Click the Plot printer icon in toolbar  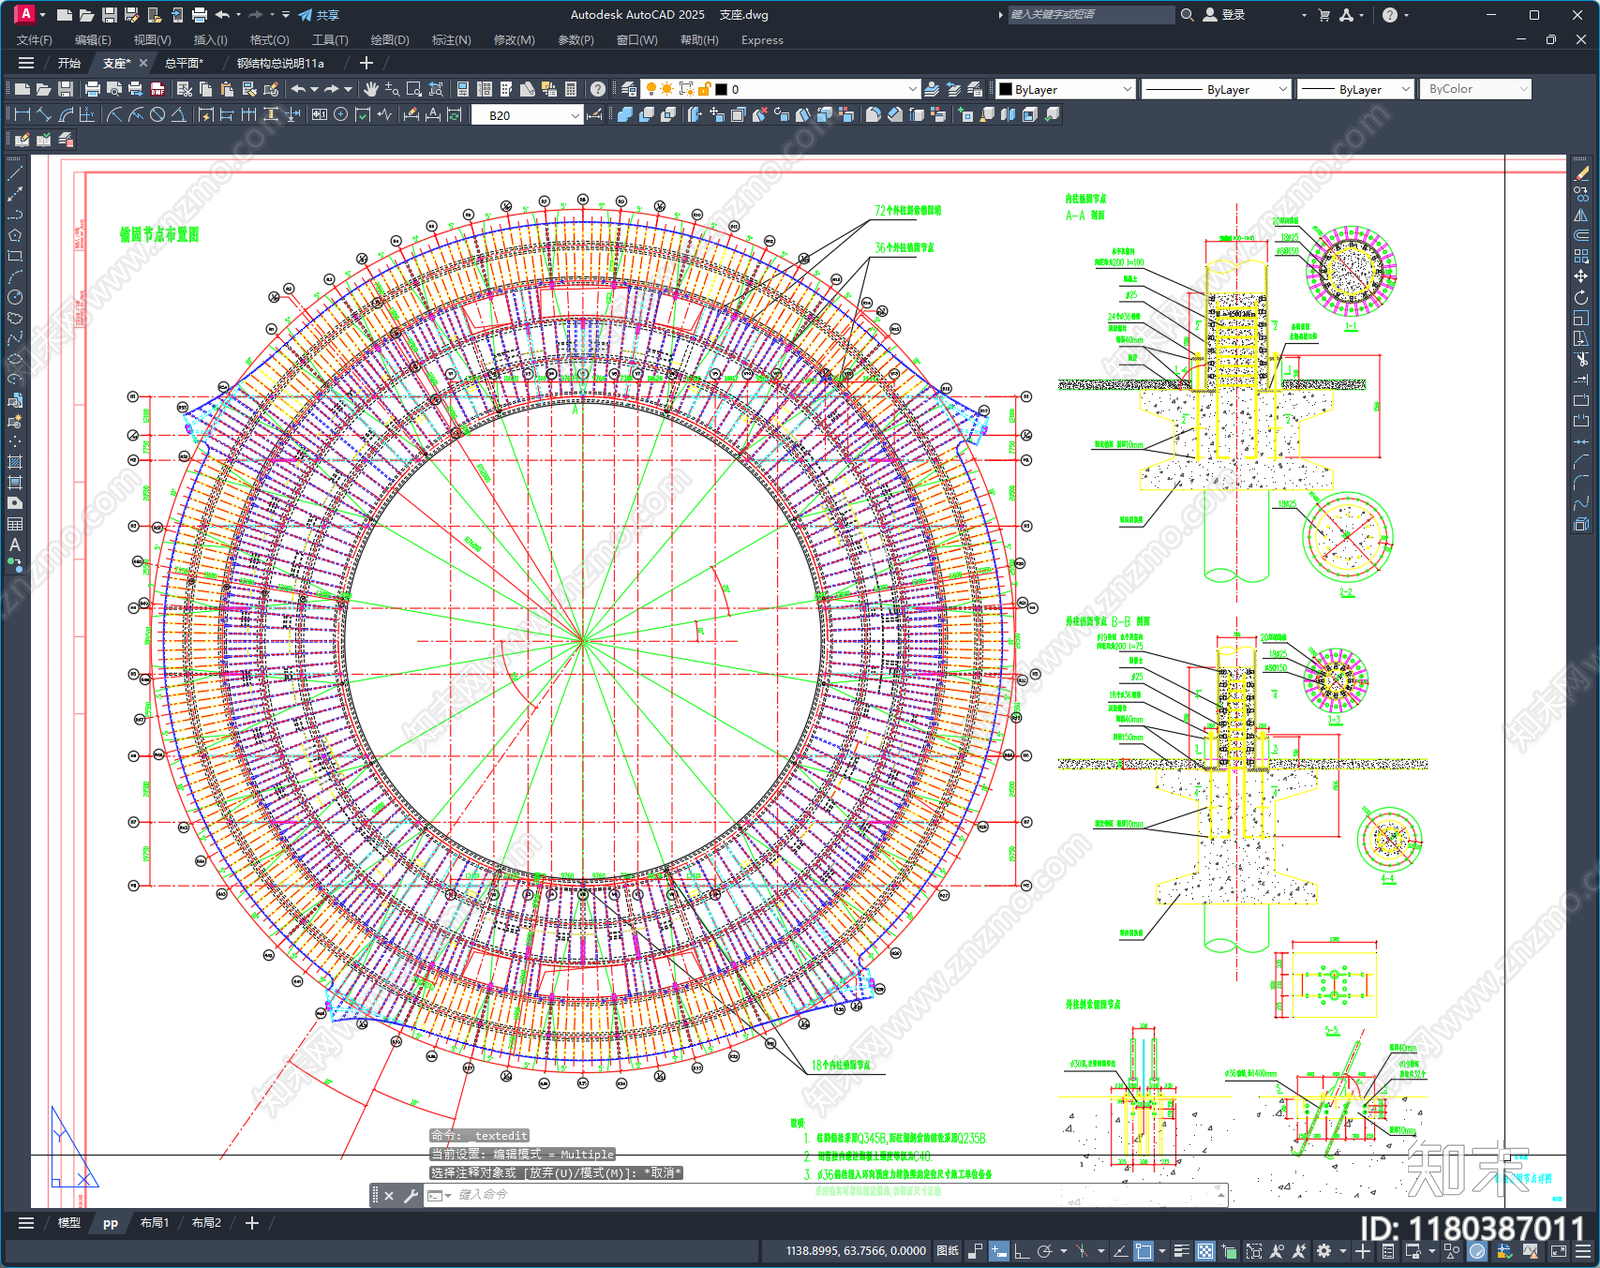[92, 89]
